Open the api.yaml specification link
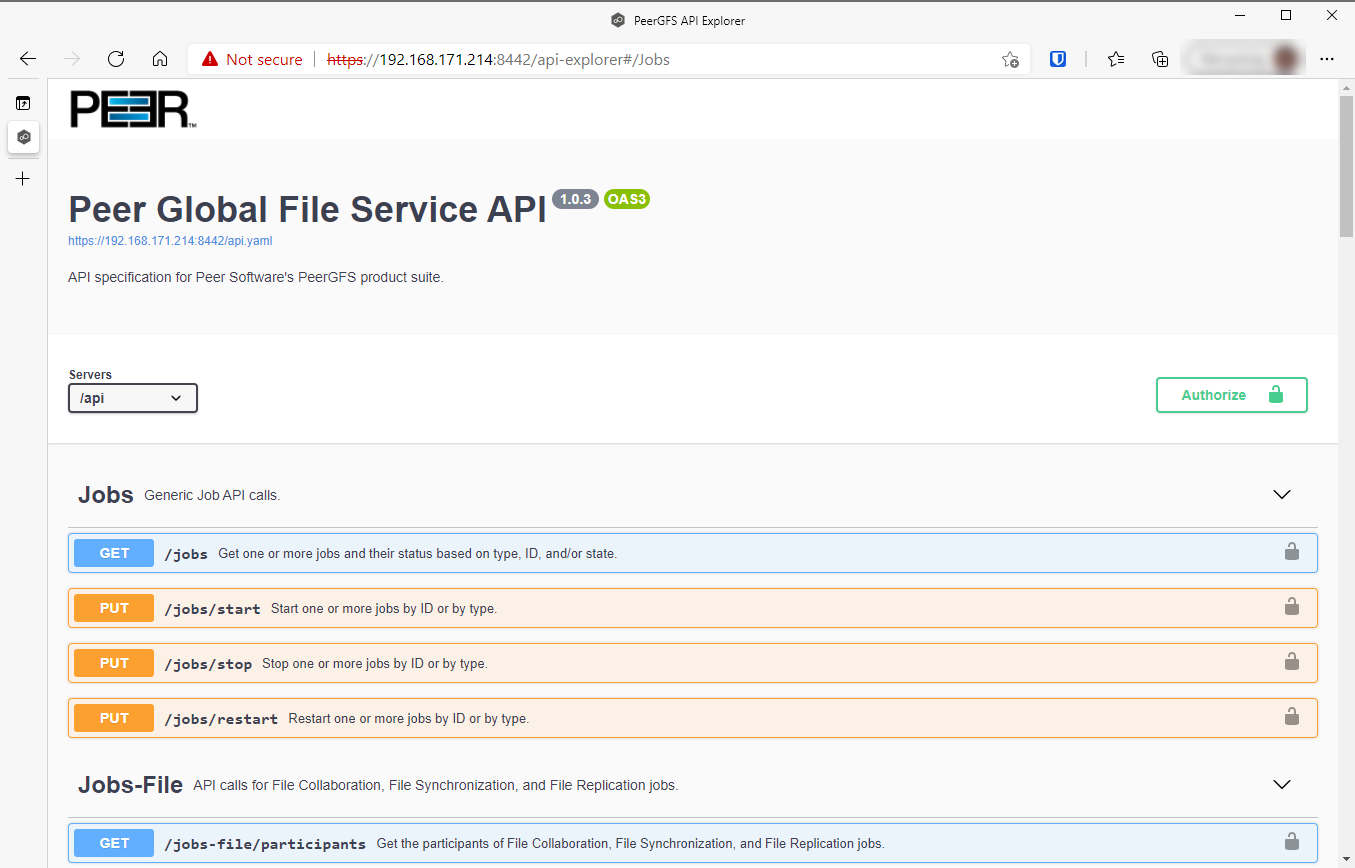This screenshot has height=868, width=1355. (x=170, y=241)
